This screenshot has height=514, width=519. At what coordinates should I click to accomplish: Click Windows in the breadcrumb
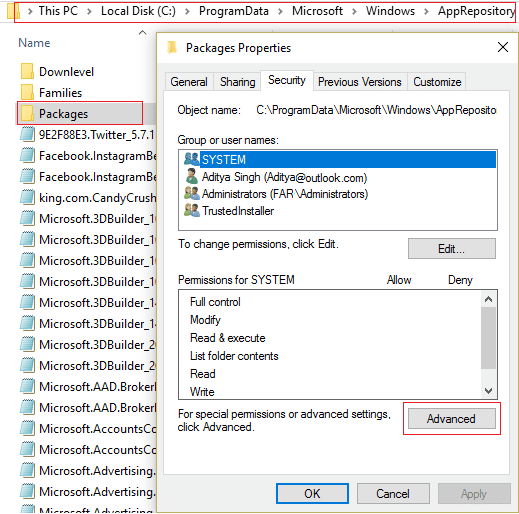[390, 11]
